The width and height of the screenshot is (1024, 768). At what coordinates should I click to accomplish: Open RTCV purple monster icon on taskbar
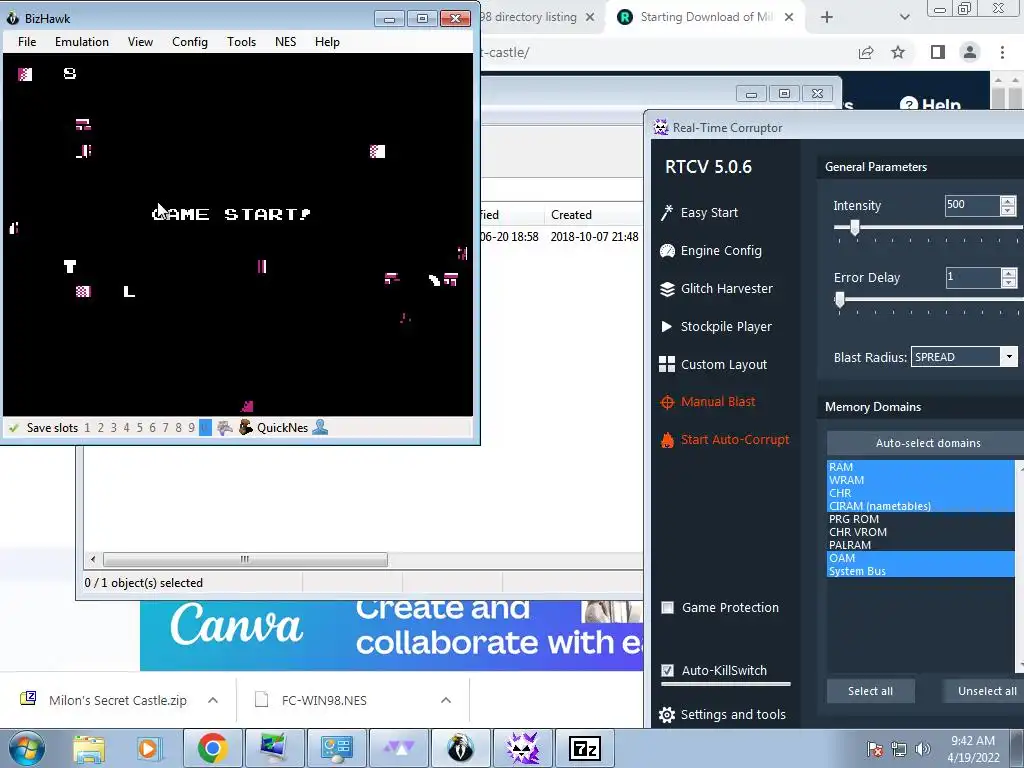coord(522,748)
